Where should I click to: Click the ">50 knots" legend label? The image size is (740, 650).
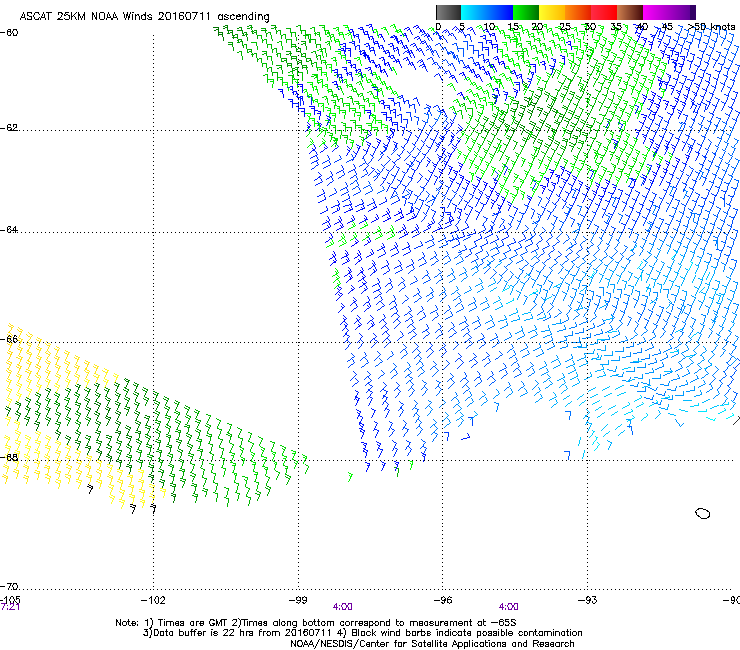712,26
